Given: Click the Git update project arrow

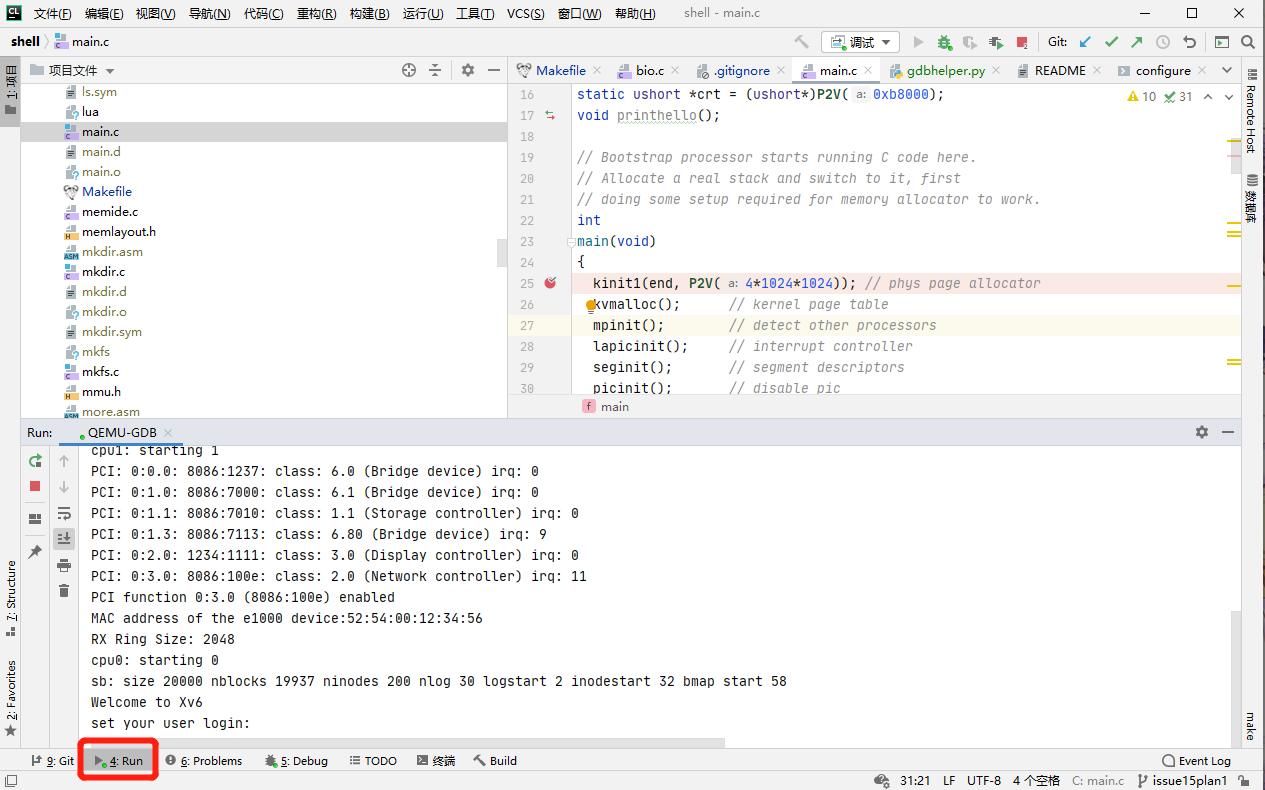Looking at the screenshot, I should [x=1085, y=42].
